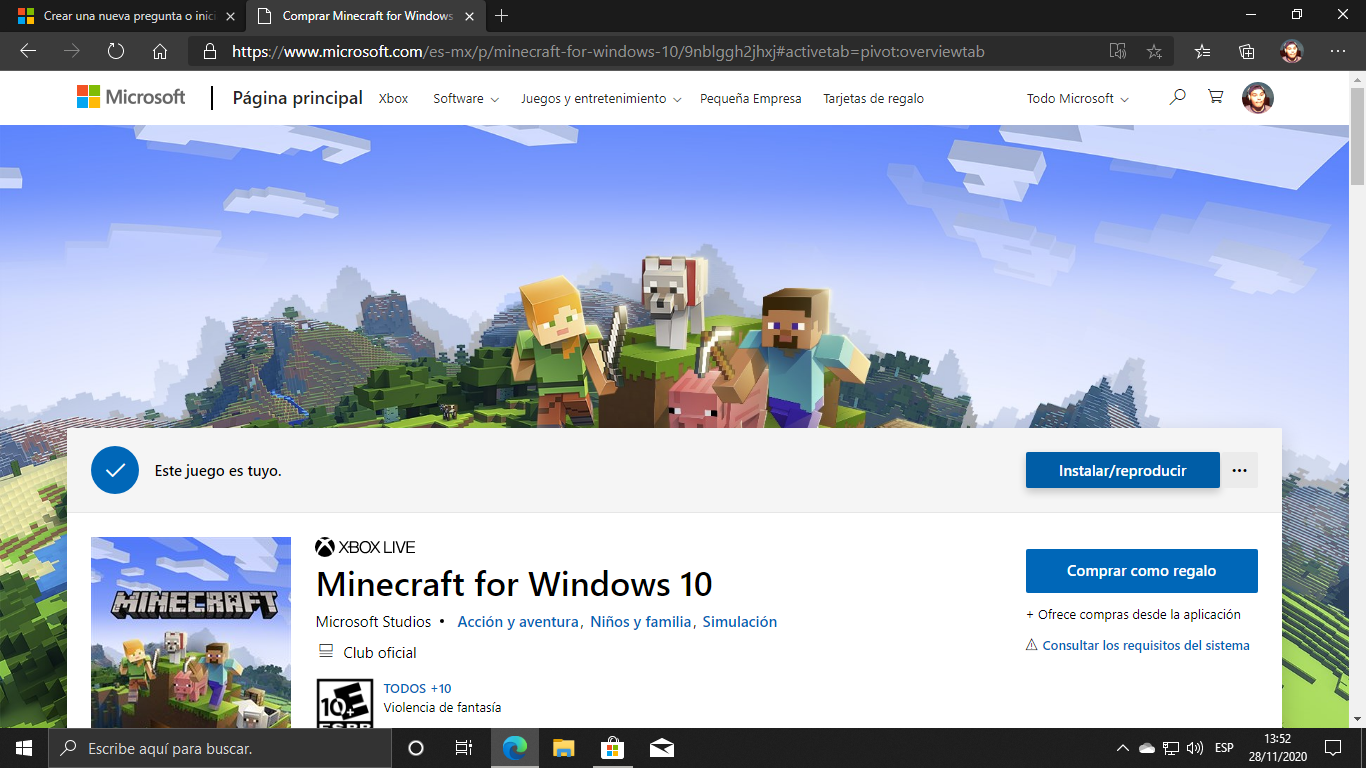
Task: Go back with the browser back arrow
Action: click(28, 51)
